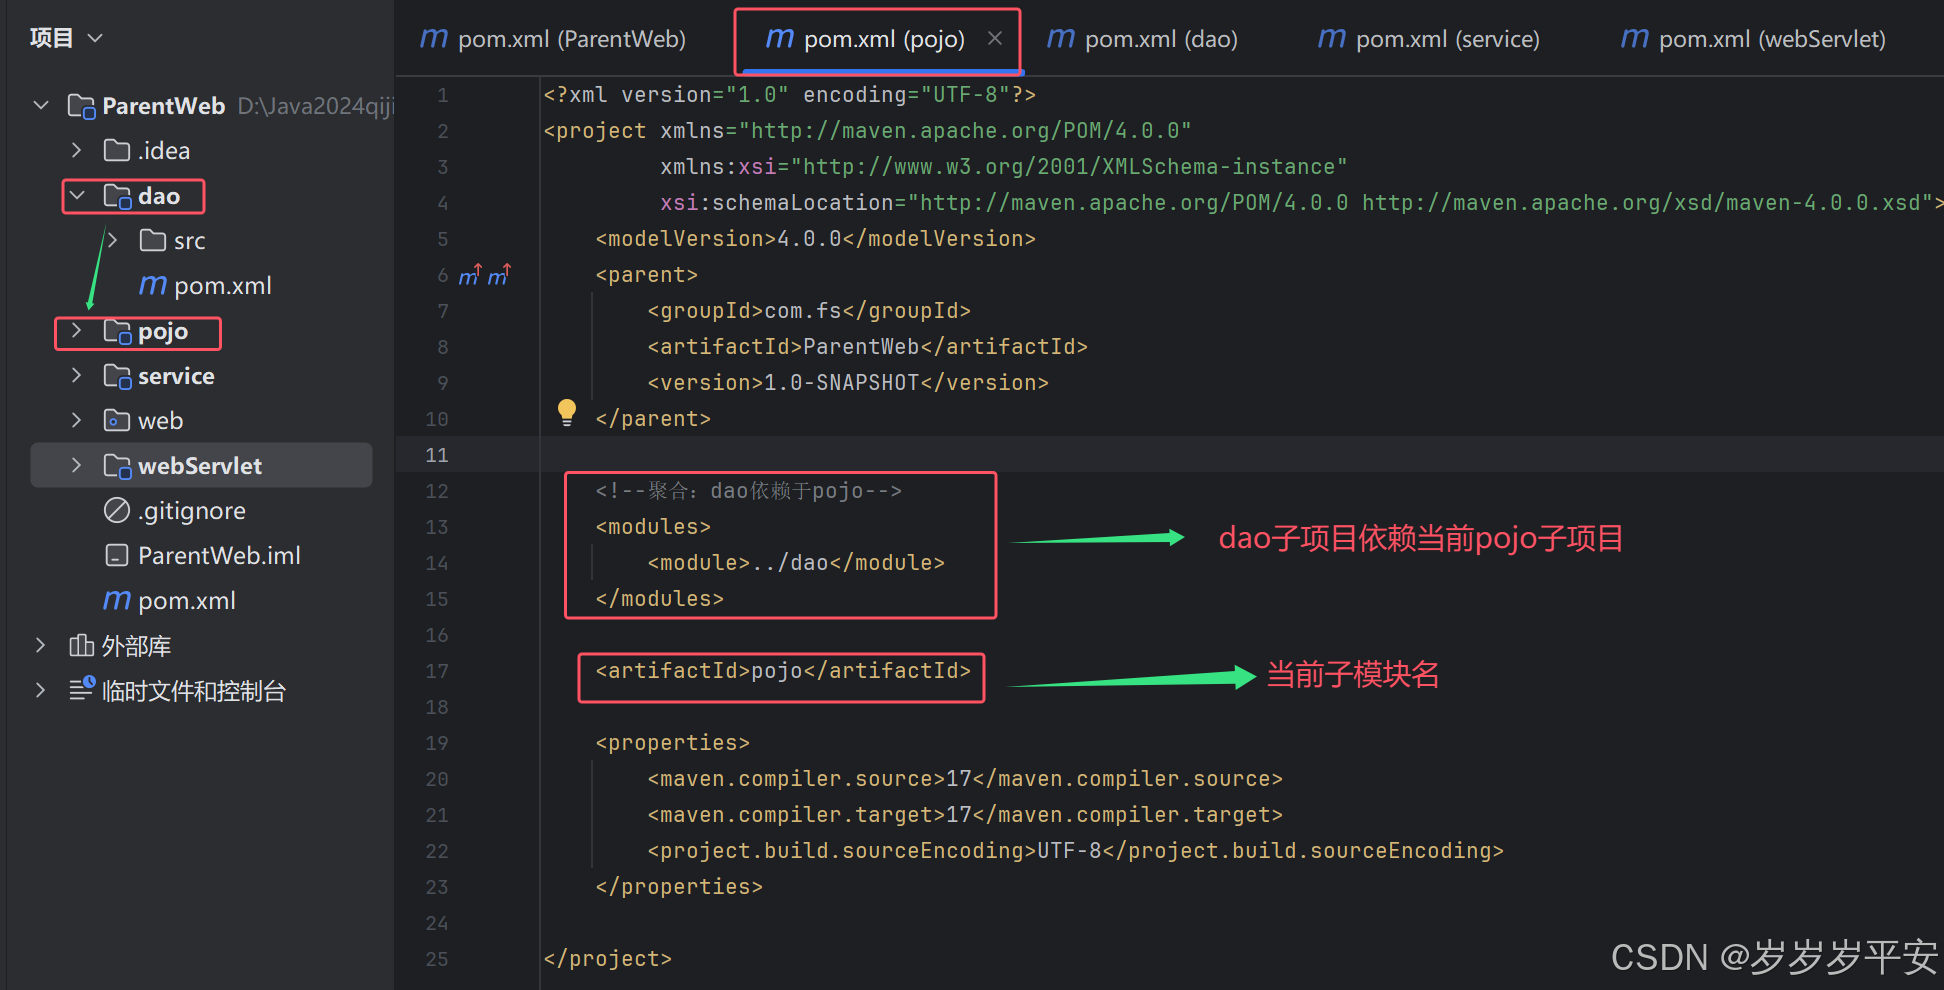Click the yellow lightbulb intention icon

pyautogui.click(x=567, y=413)
